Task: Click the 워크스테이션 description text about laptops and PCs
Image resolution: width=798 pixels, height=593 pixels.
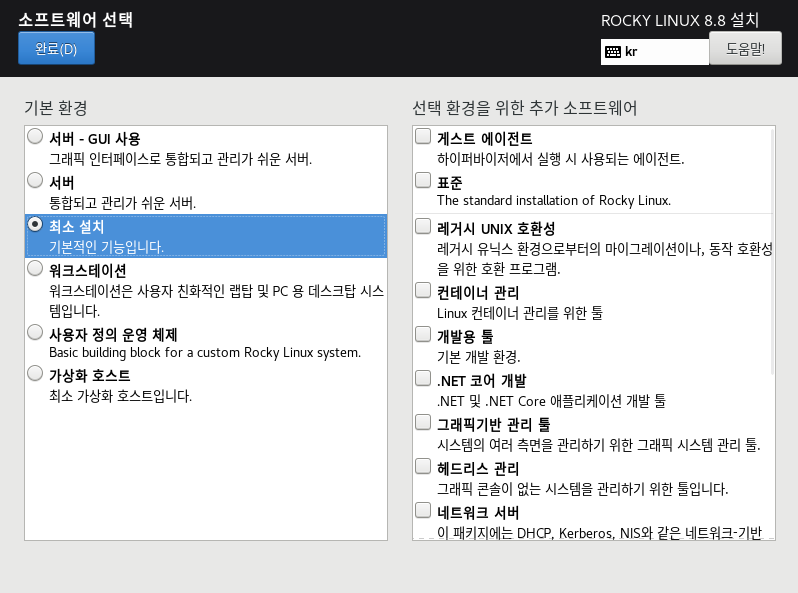Action: pos(216,301)
